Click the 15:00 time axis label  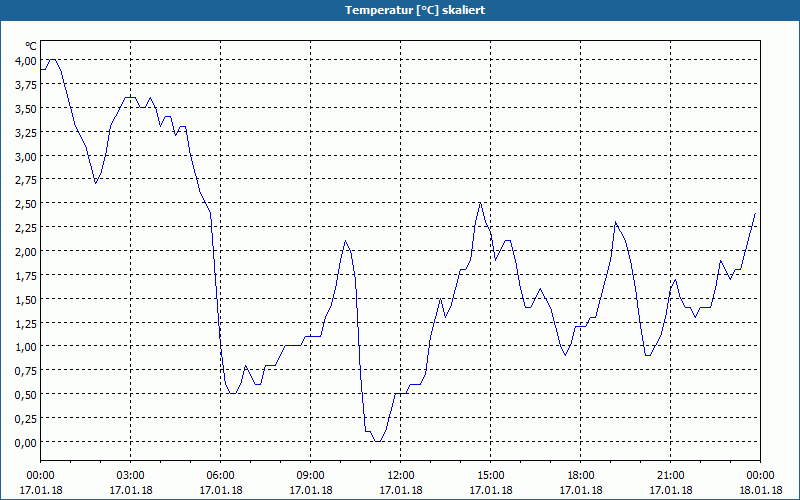click(491, 476)
